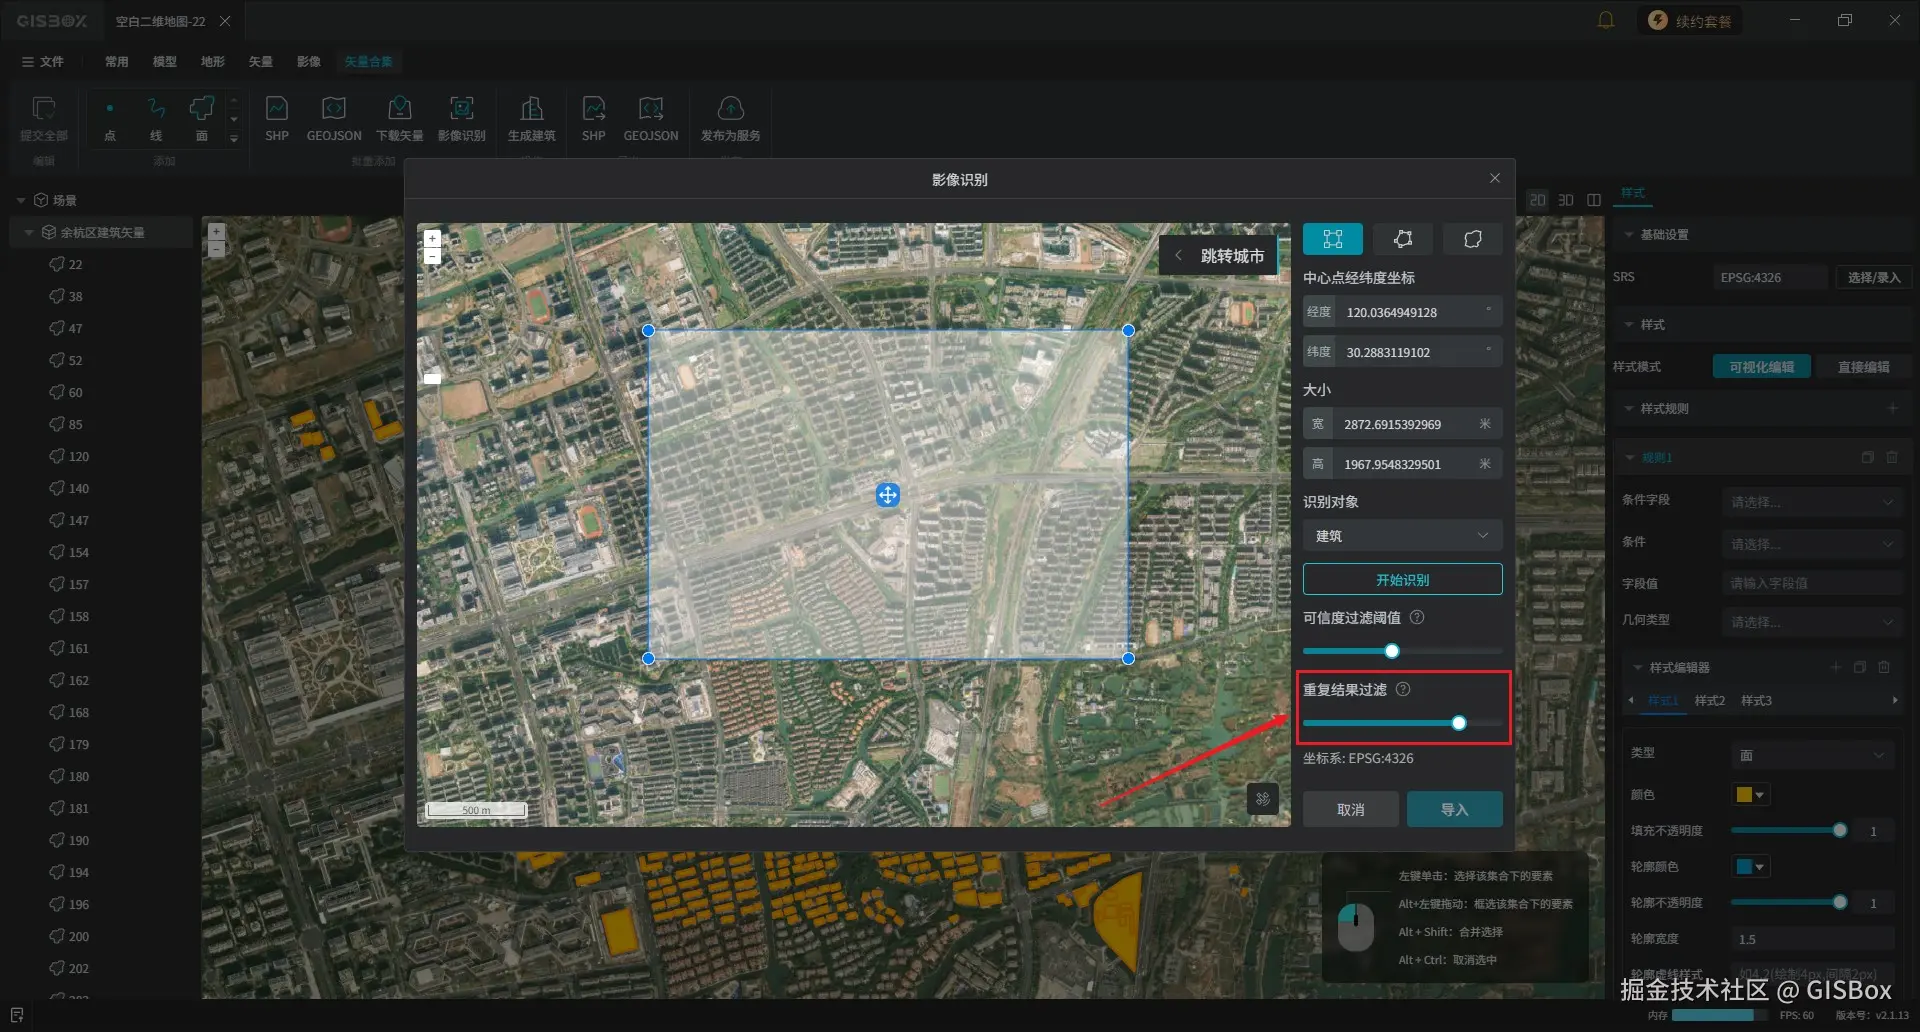Open the 轮廓颜色 color swatch
The image size is (1920, 1032).
[x=1750, y=867]
